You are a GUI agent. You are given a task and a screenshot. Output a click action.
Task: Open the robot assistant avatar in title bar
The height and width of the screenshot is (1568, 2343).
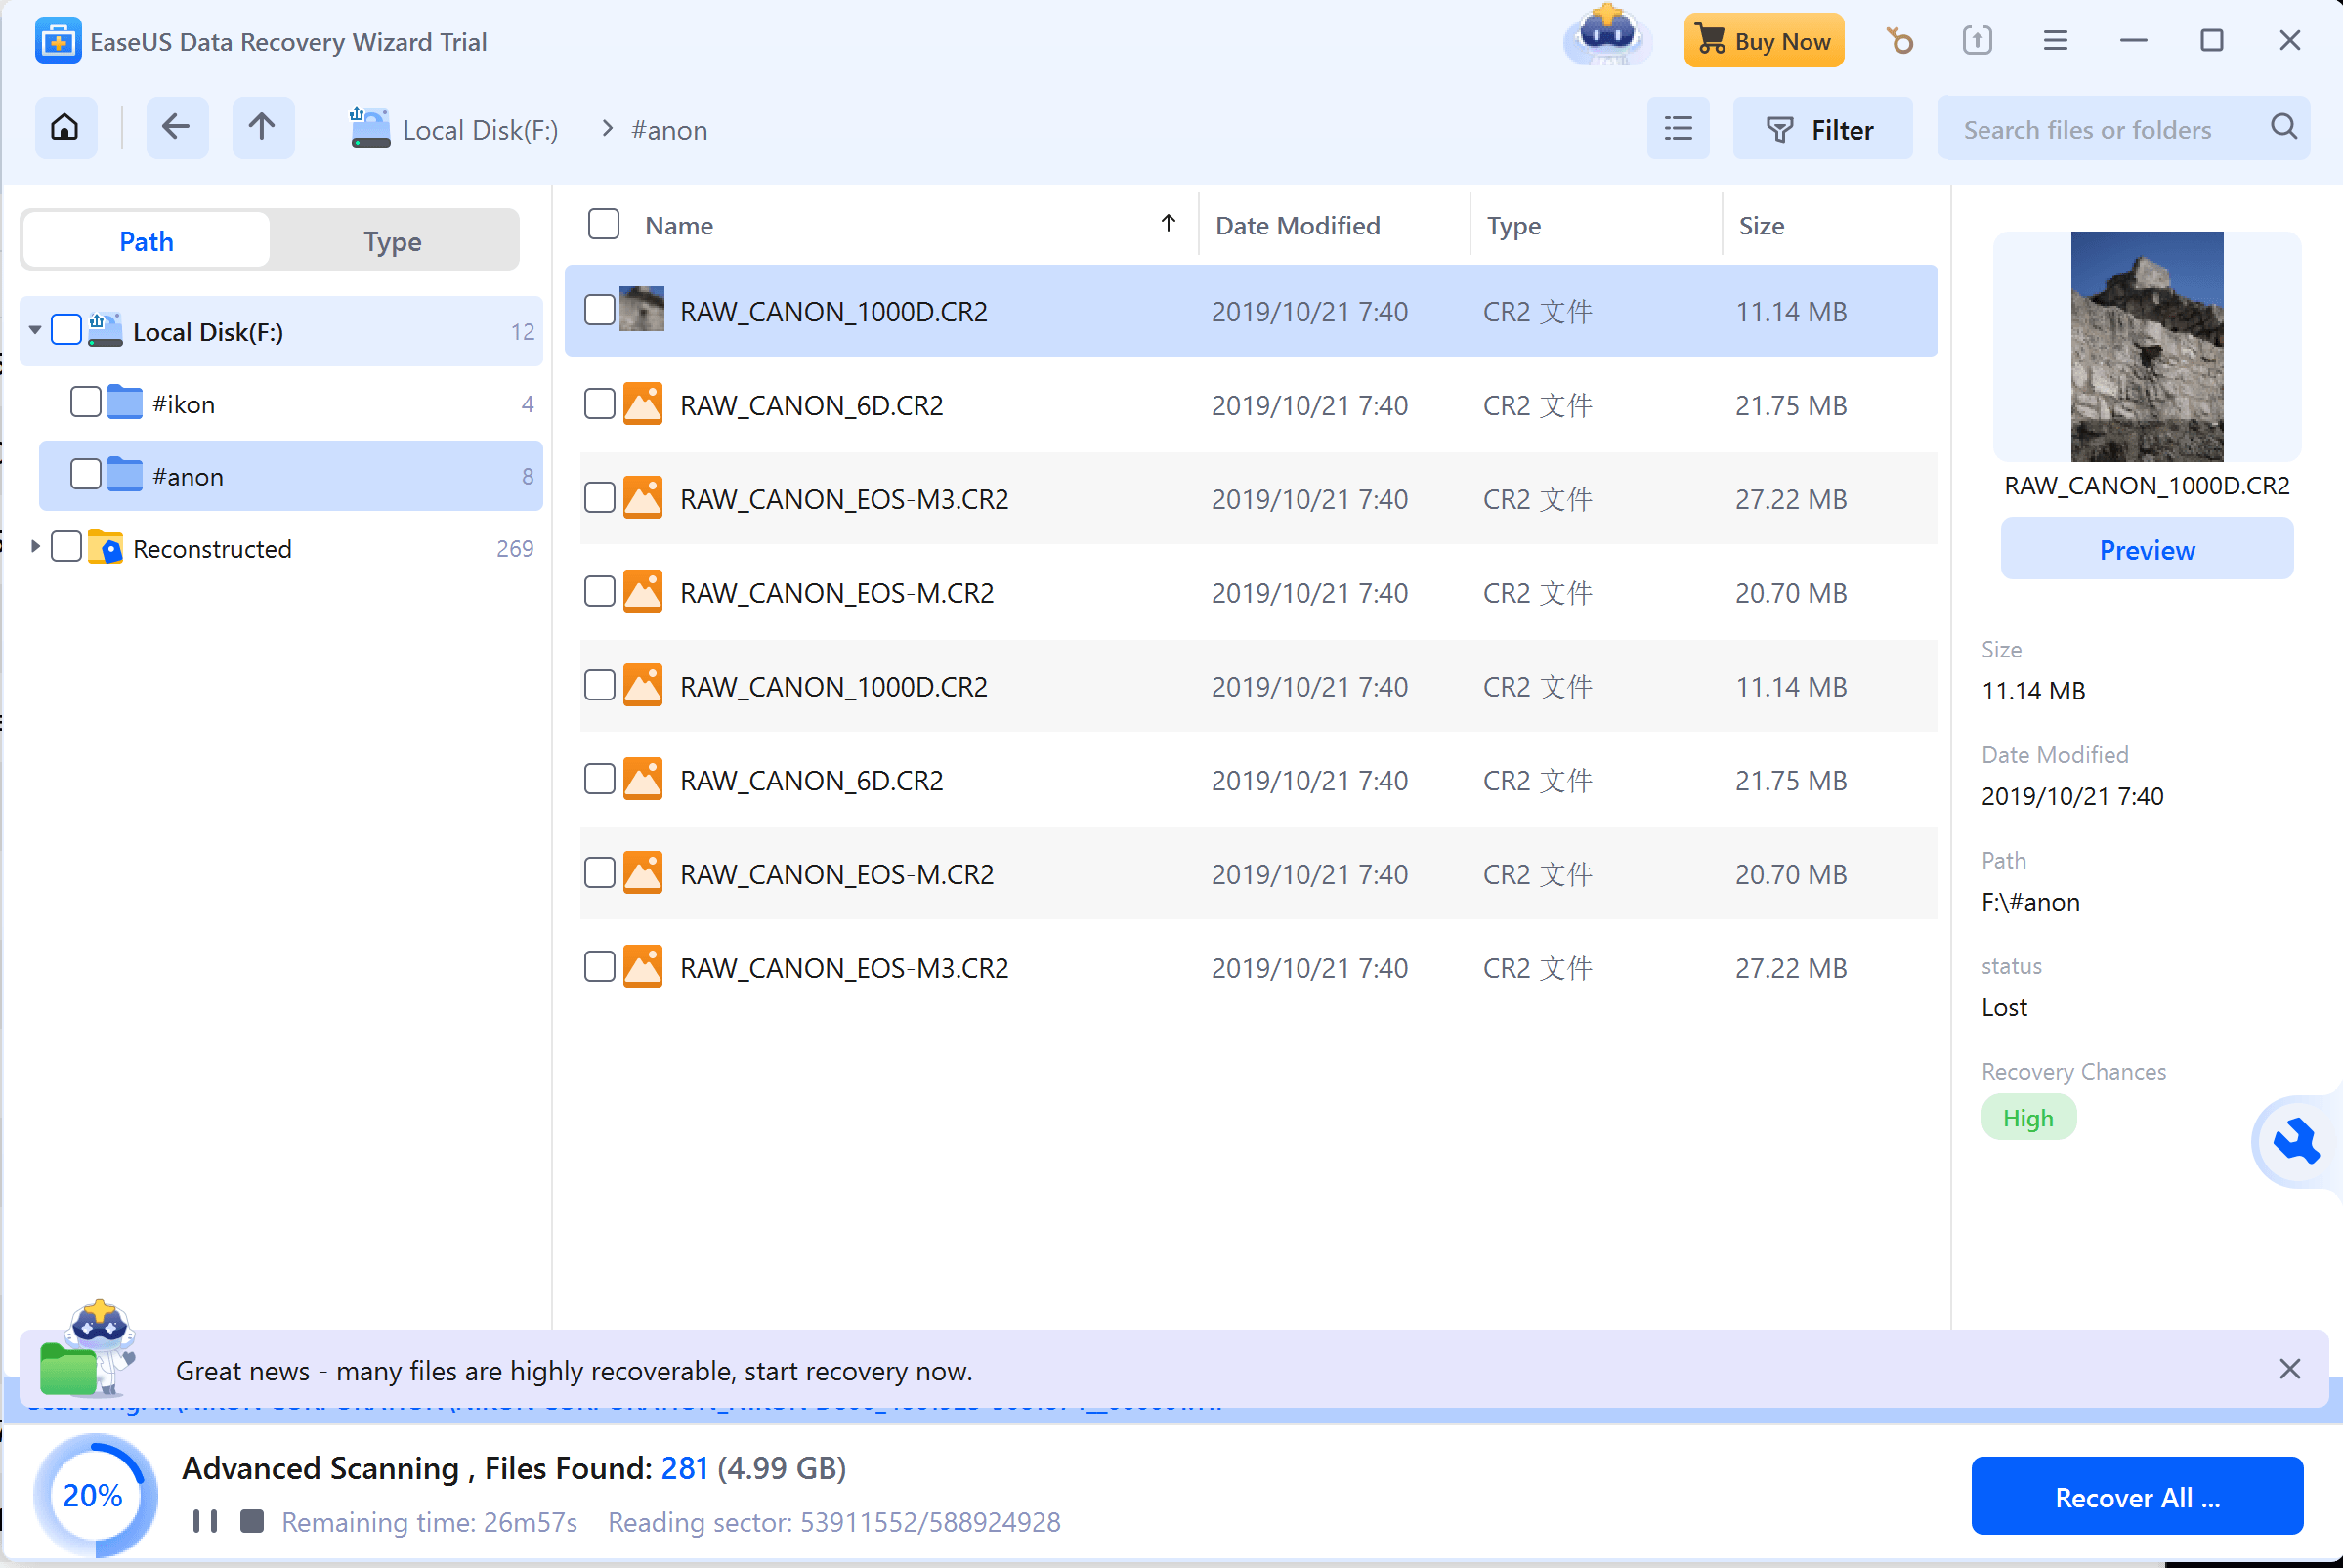pyautogui.click(x=1607, y=38)
